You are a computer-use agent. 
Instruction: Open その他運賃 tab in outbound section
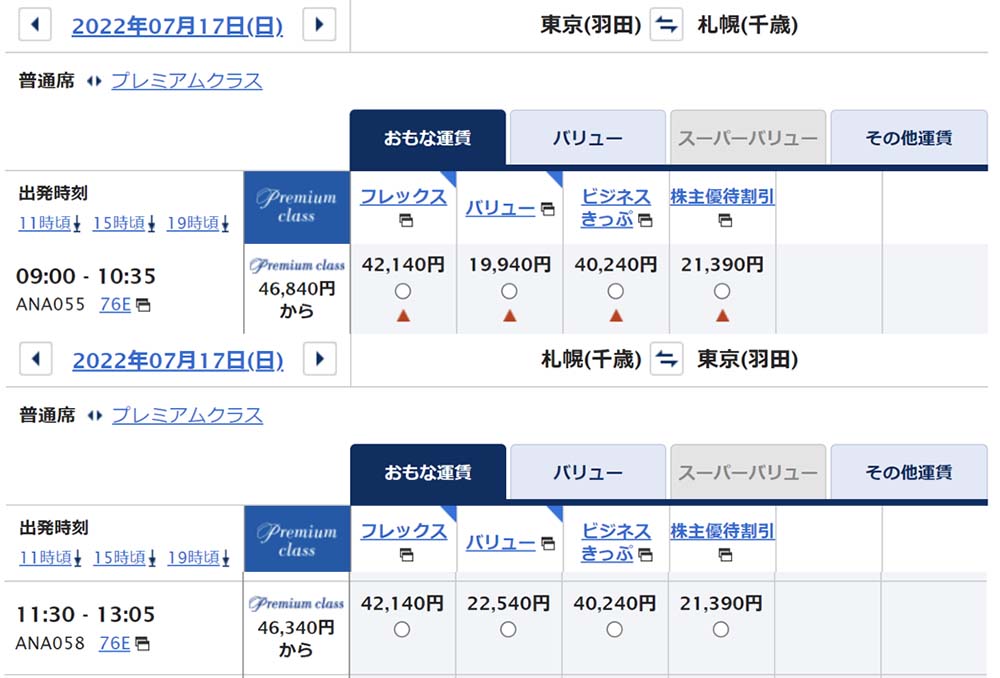(x=909, y=138)
